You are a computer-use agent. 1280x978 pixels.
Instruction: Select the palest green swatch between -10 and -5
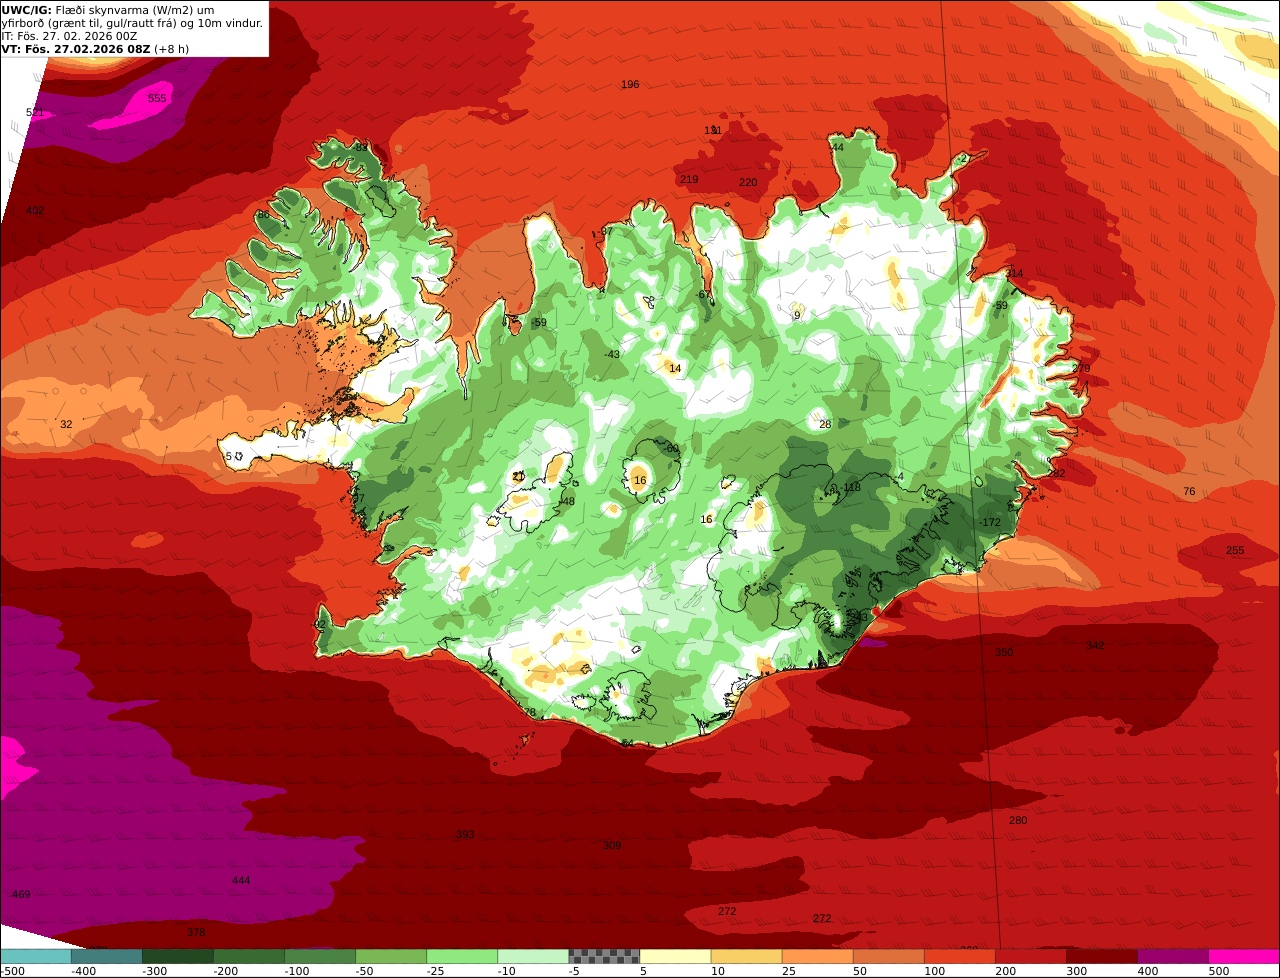pos(534,956)
